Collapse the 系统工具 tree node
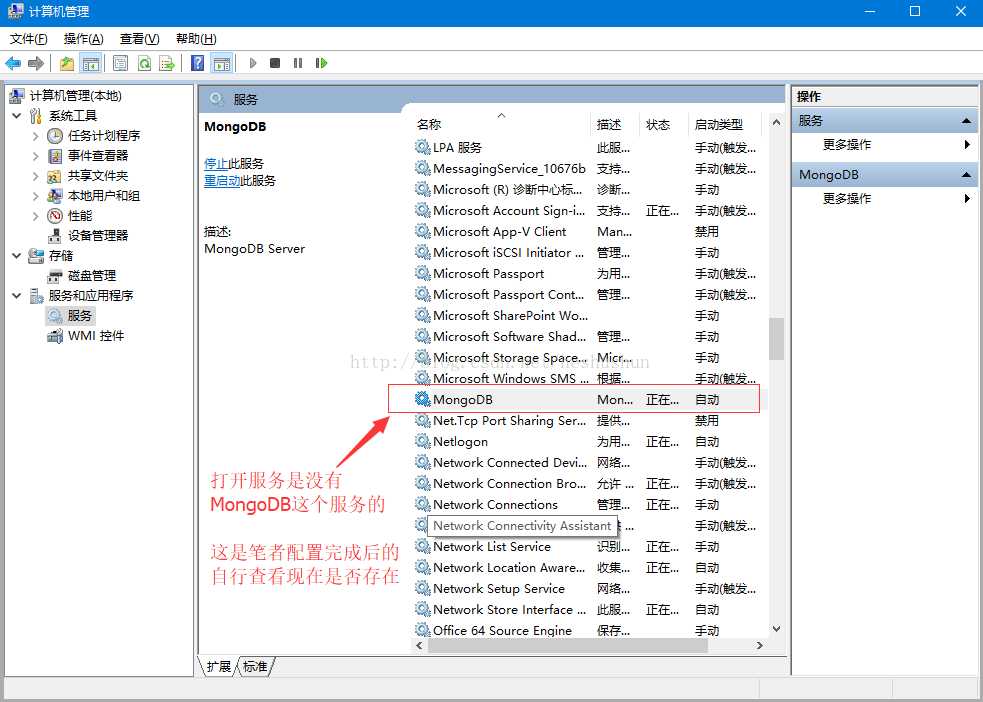This screenshot has width=983, height=702. click(x=17, y=116)
